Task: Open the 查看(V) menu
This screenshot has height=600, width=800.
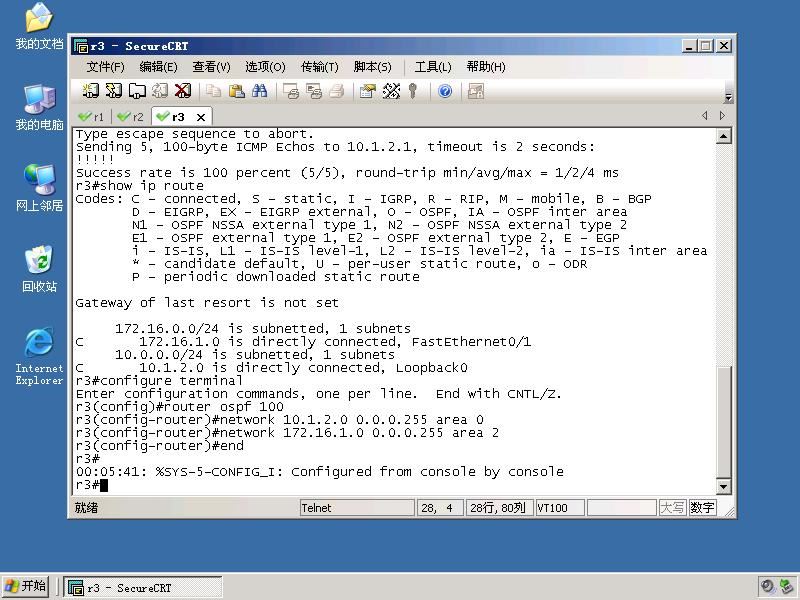Action: 211,67
